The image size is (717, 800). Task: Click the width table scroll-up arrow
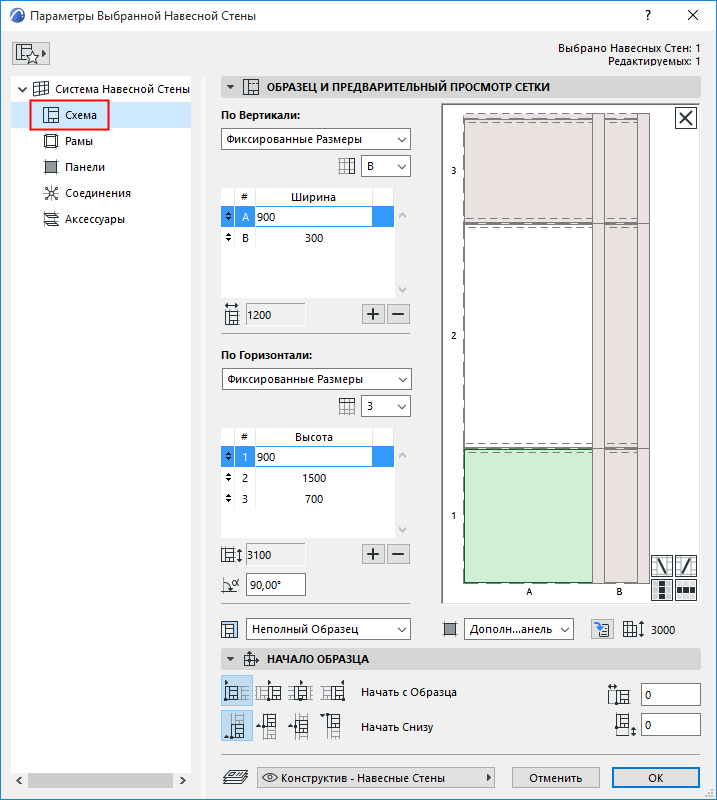point(402,215)
